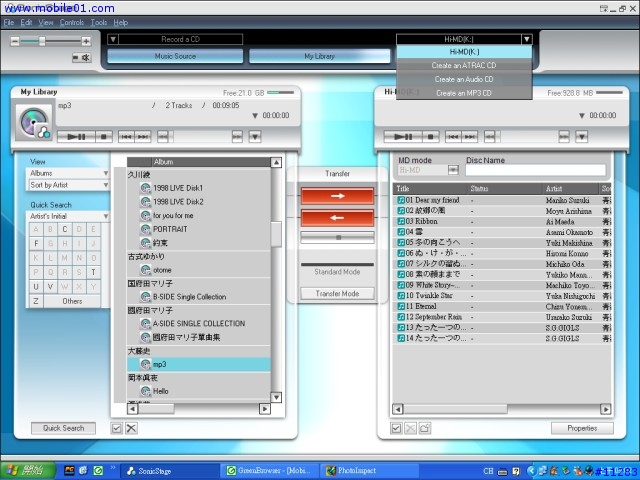Image resolution: width=640 pixels, height=480 pixels.
Task: Choose Hi-MD(K:) in the device list
Action: tap(464, 52)
